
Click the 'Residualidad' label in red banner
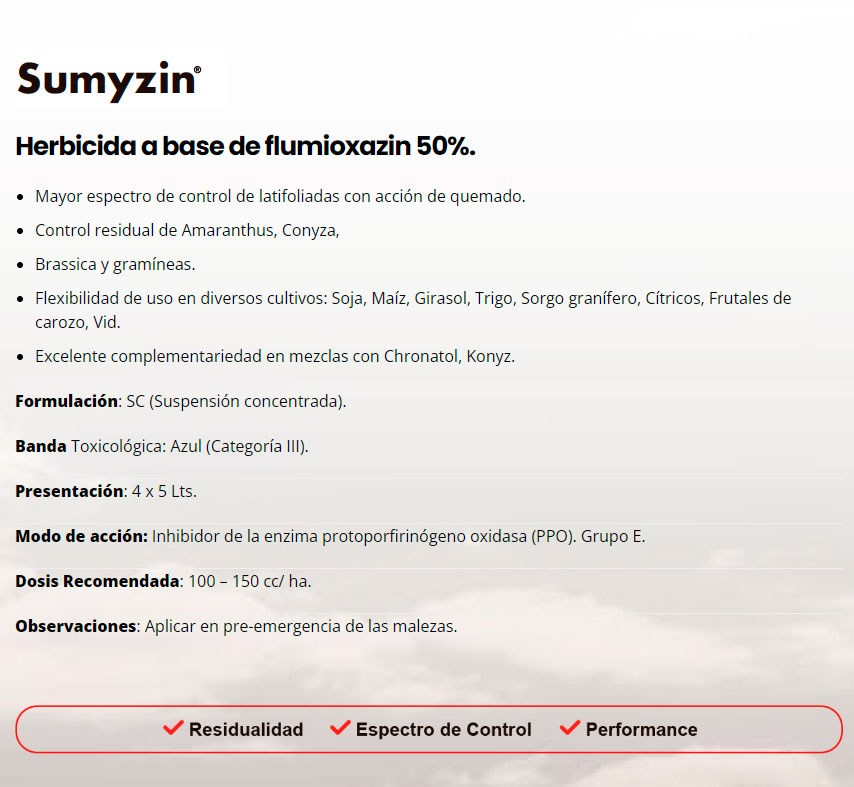246,729
